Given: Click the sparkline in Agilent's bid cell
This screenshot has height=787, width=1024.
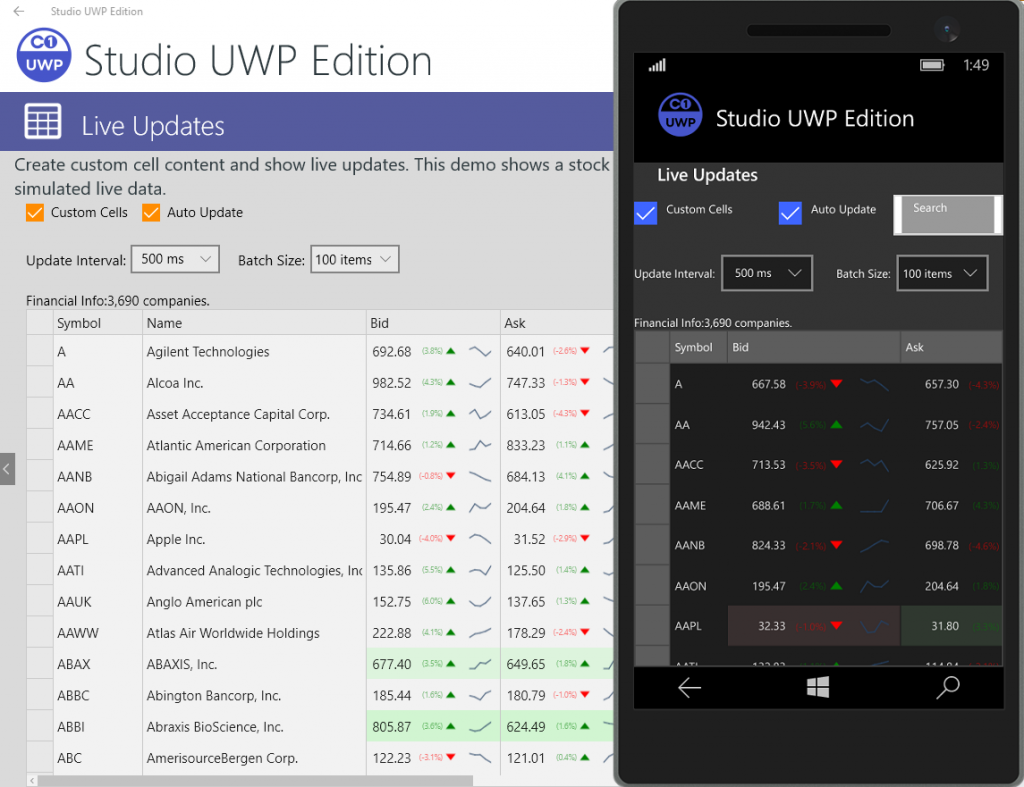Looking at the screenshot, I should 480,351.
